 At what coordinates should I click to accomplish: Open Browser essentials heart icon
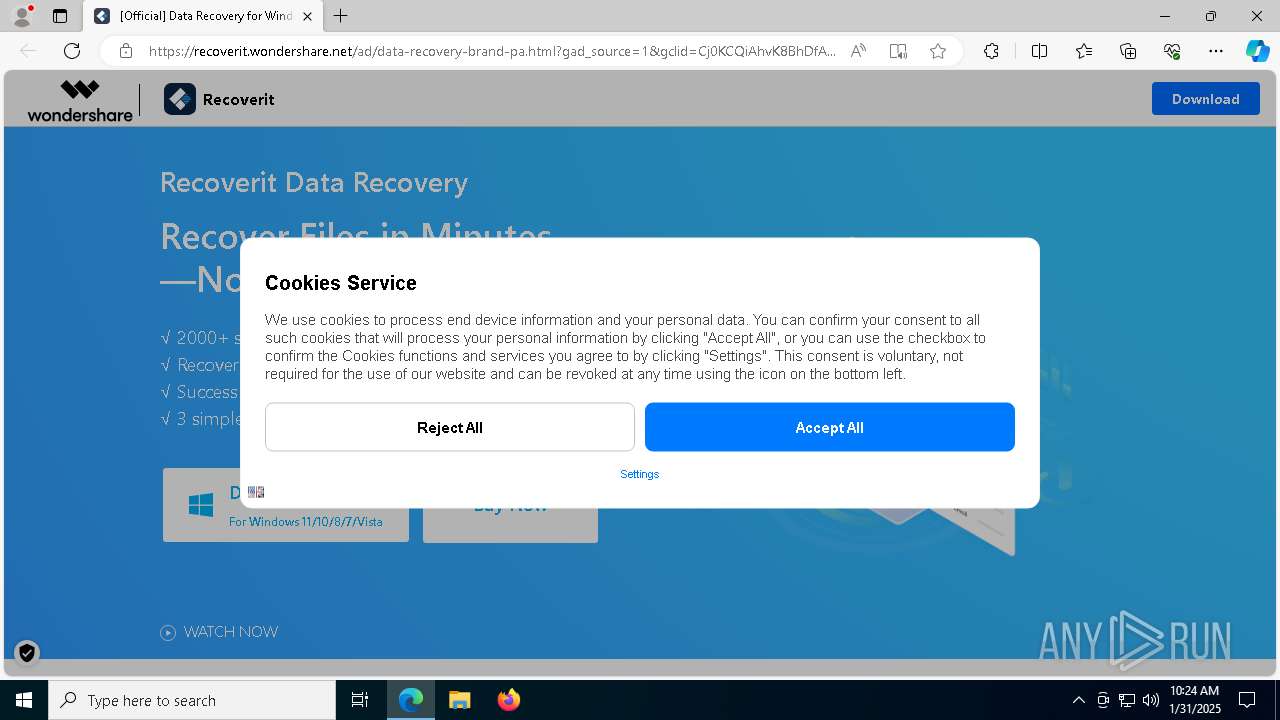pyautogui.click(x=1172, y=51)
